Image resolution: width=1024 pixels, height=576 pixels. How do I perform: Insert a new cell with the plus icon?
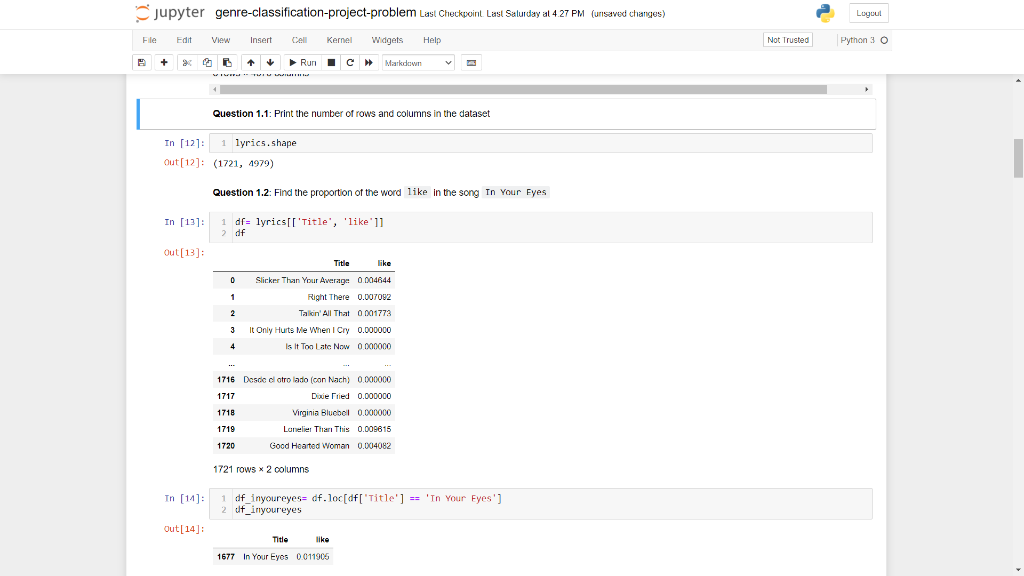click(164, 62)
